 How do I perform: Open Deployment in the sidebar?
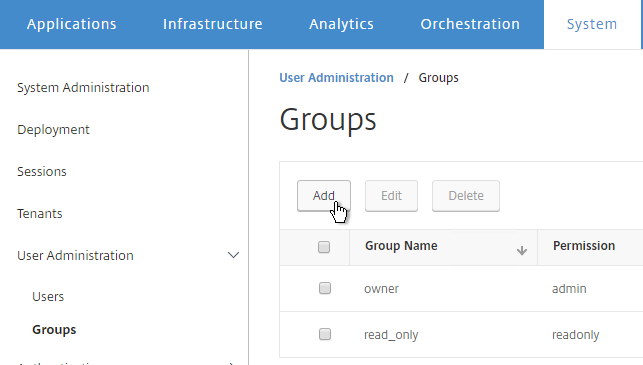pyautogui.click(x=53, y=130)
